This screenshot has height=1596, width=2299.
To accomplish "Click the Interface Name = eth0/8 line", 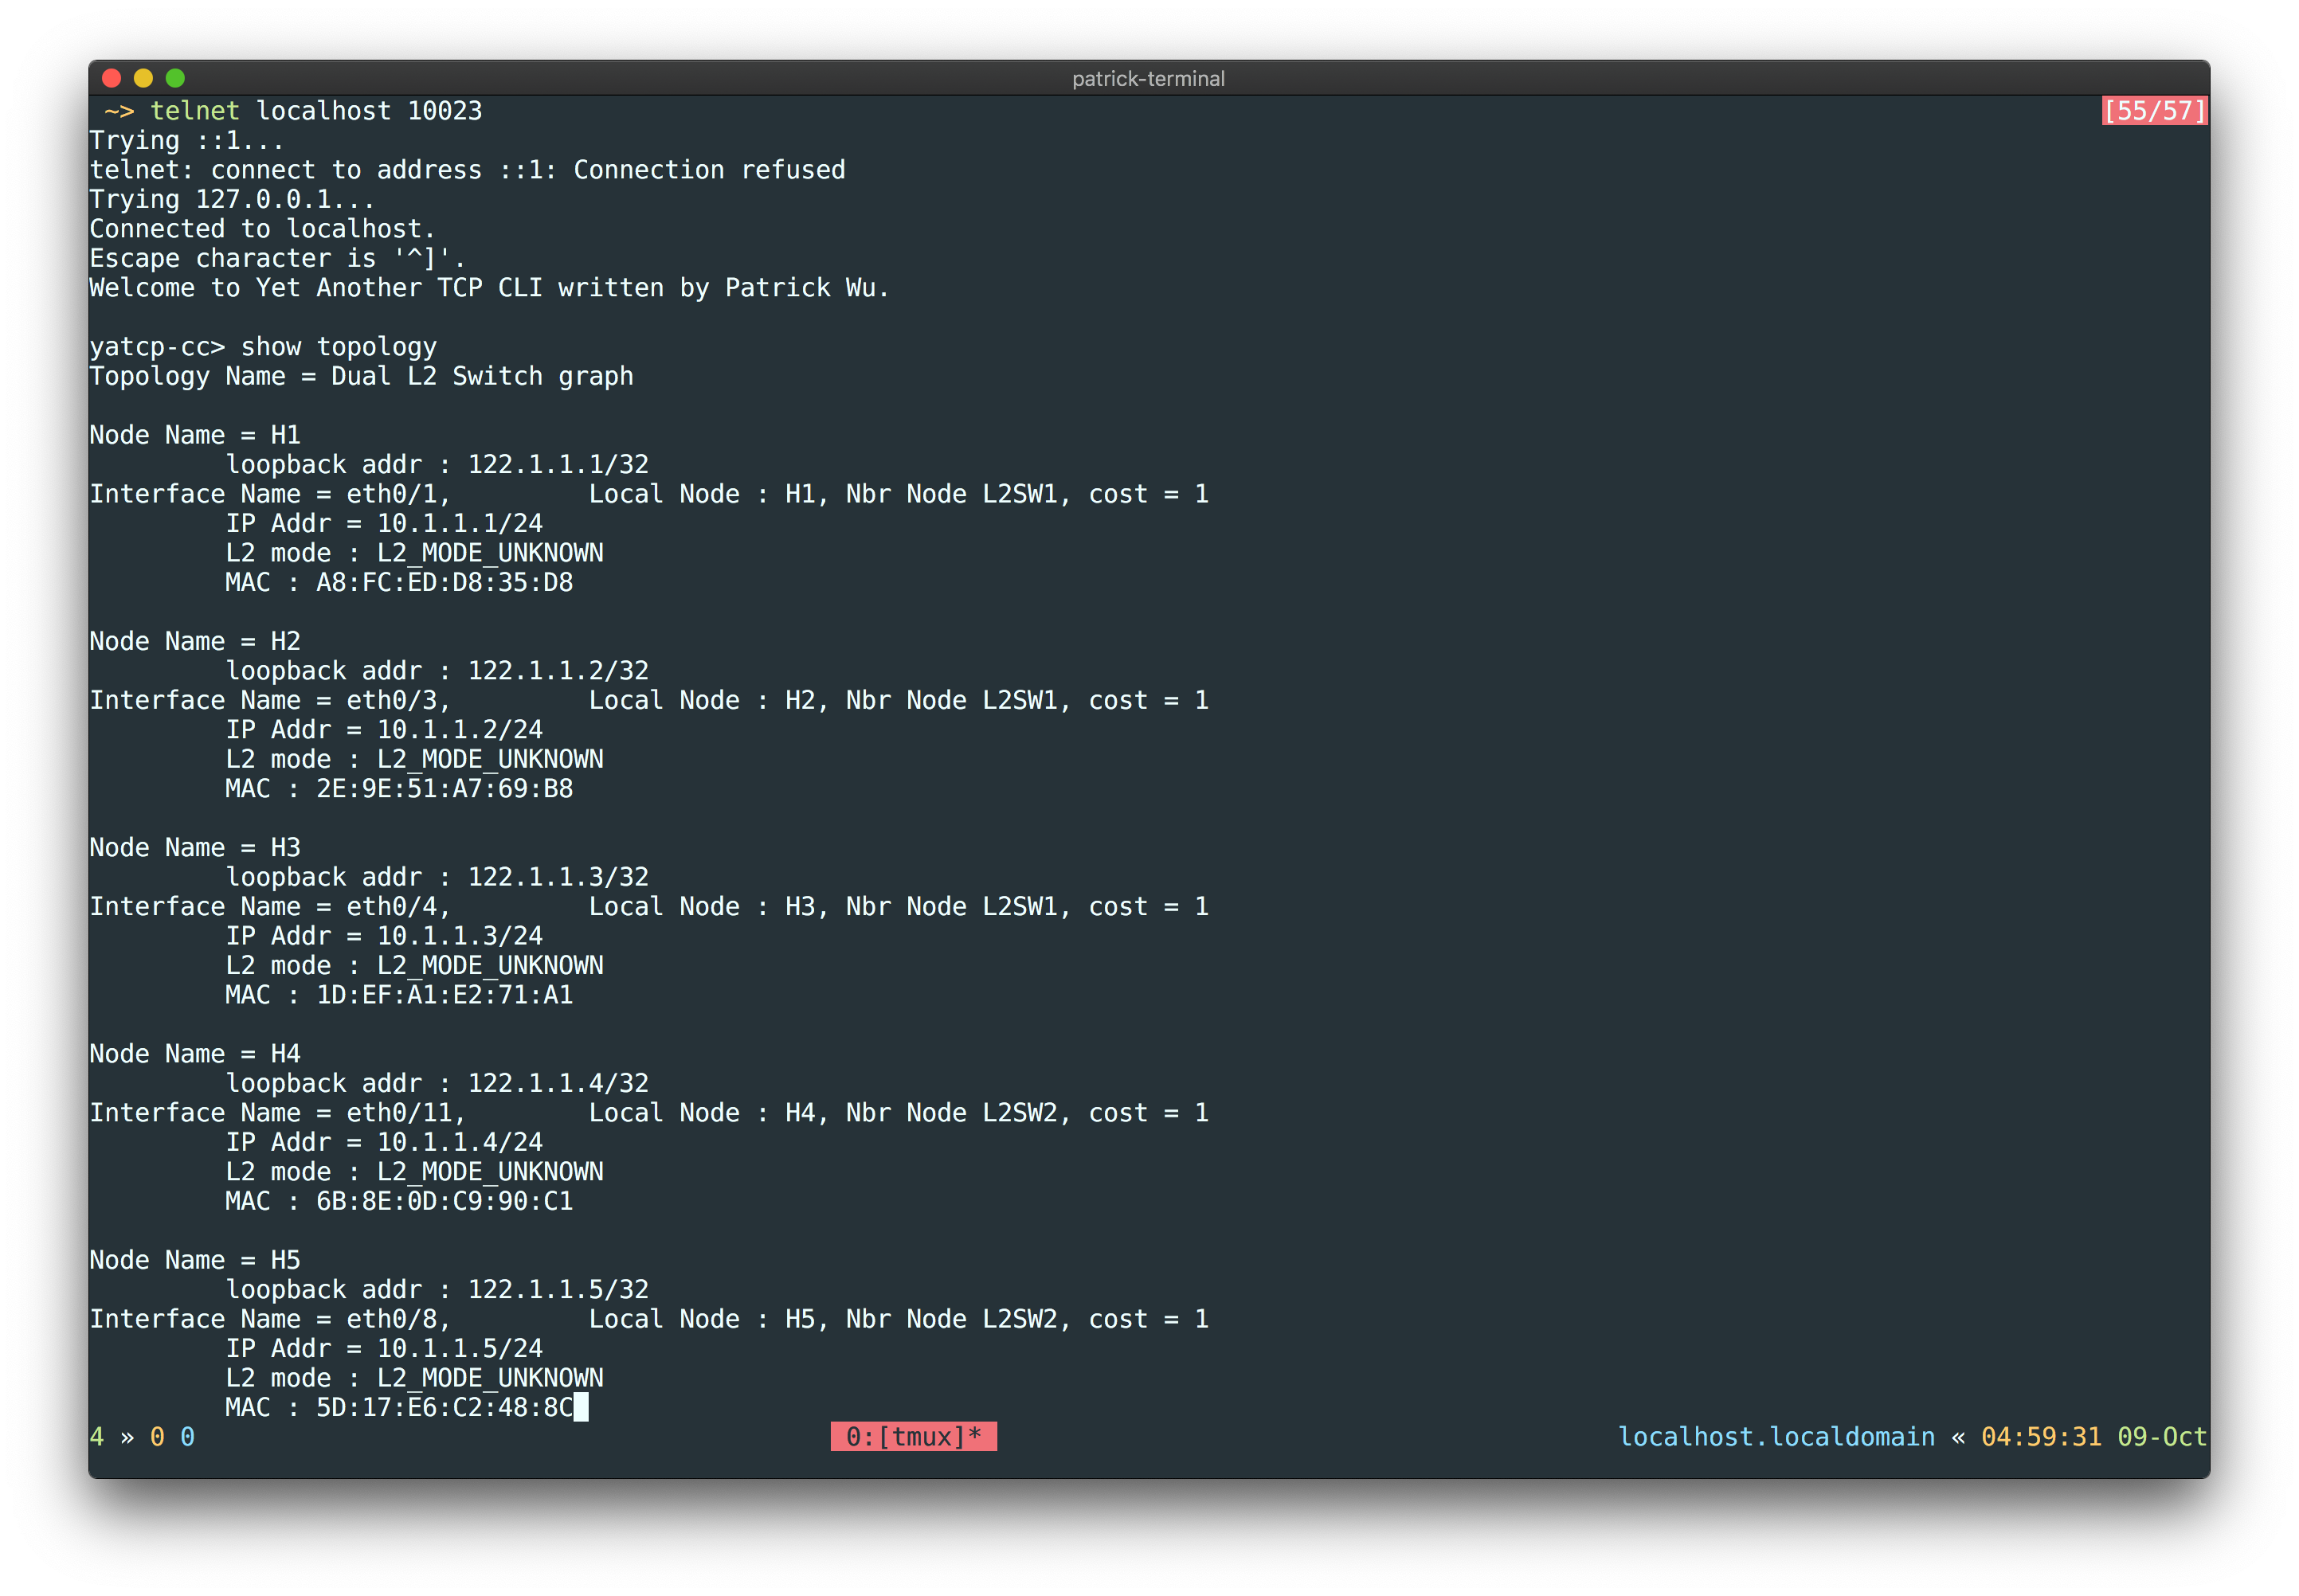I will point(649,1319).
